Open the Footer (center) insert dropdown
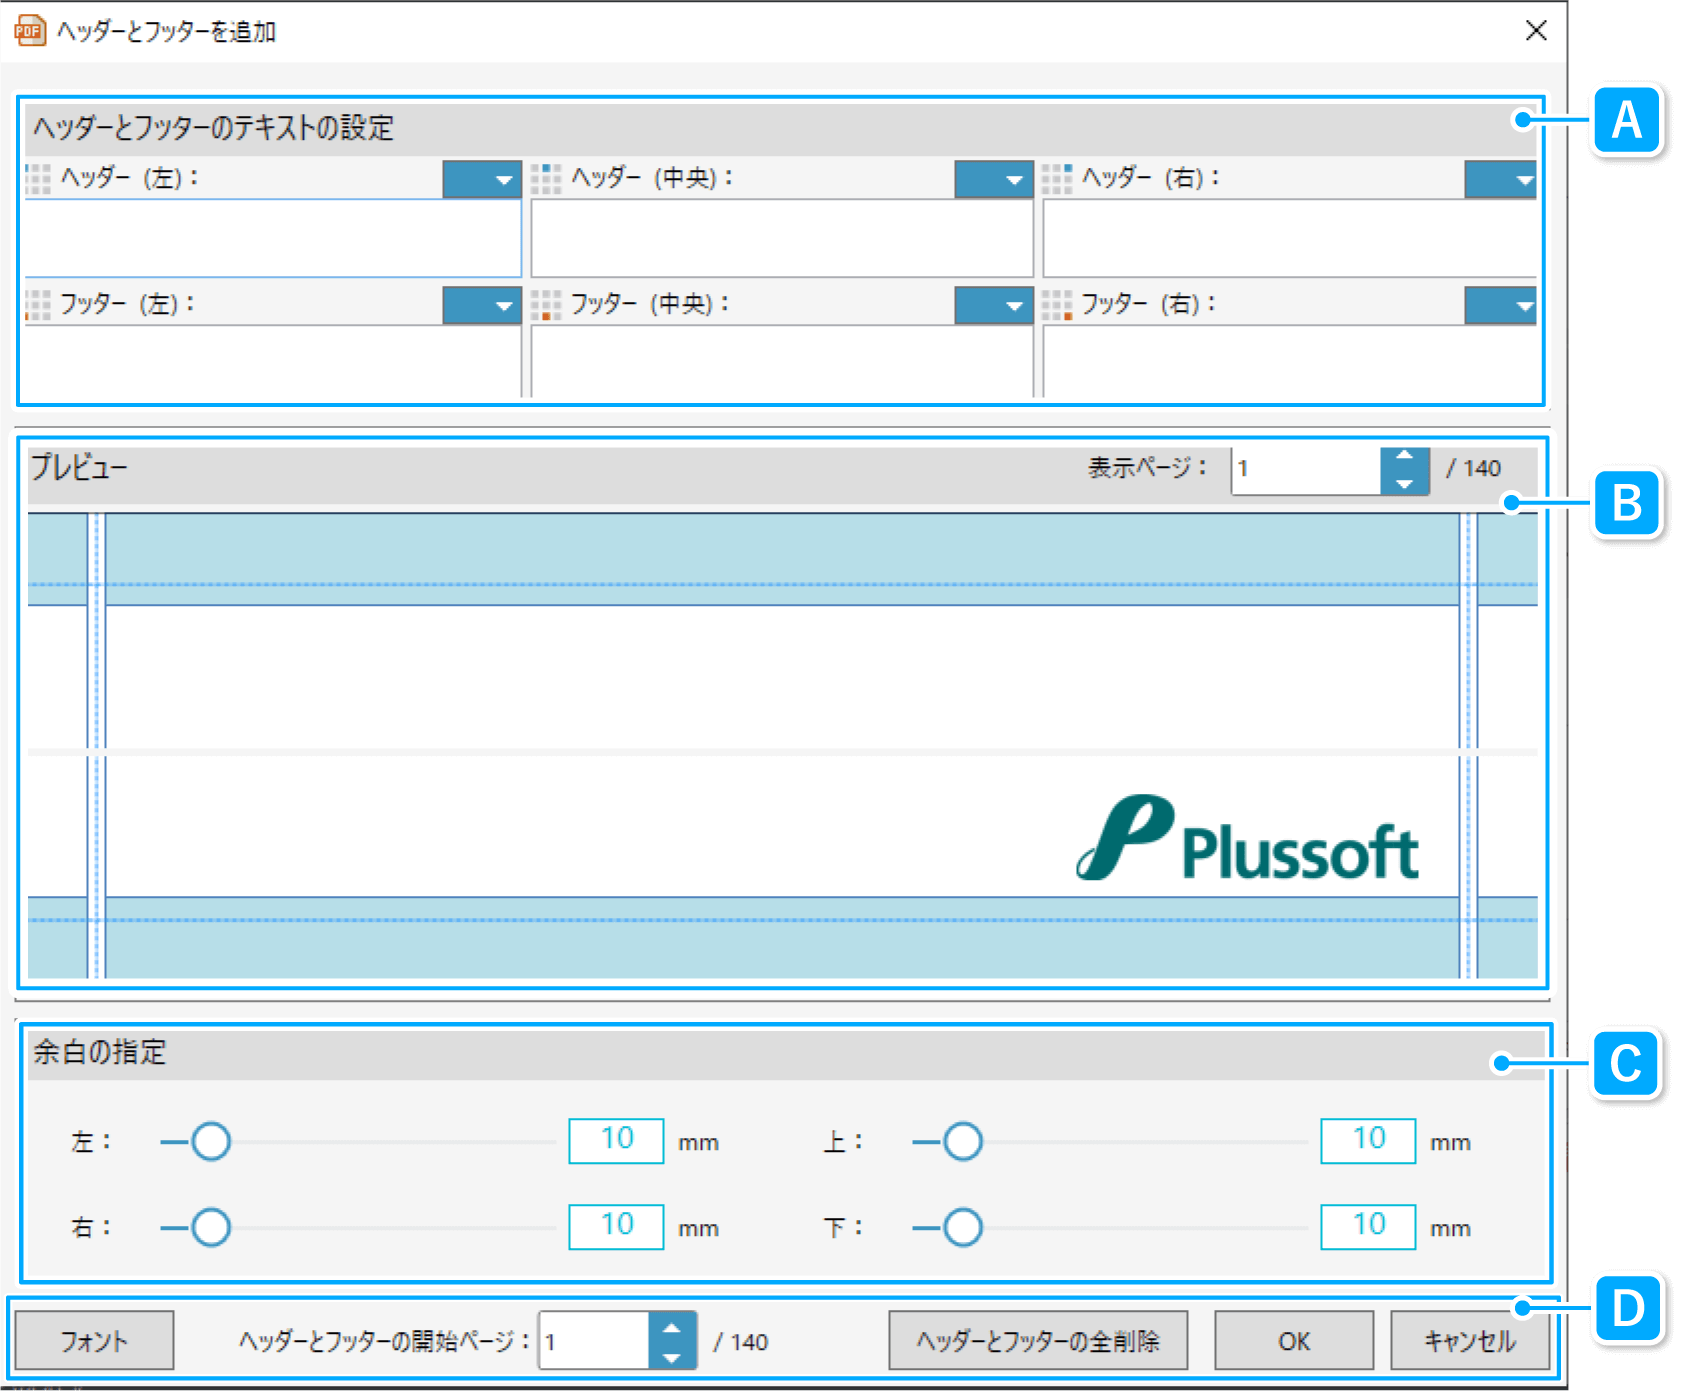1694x1391 pixels. [x=993, y=306]
